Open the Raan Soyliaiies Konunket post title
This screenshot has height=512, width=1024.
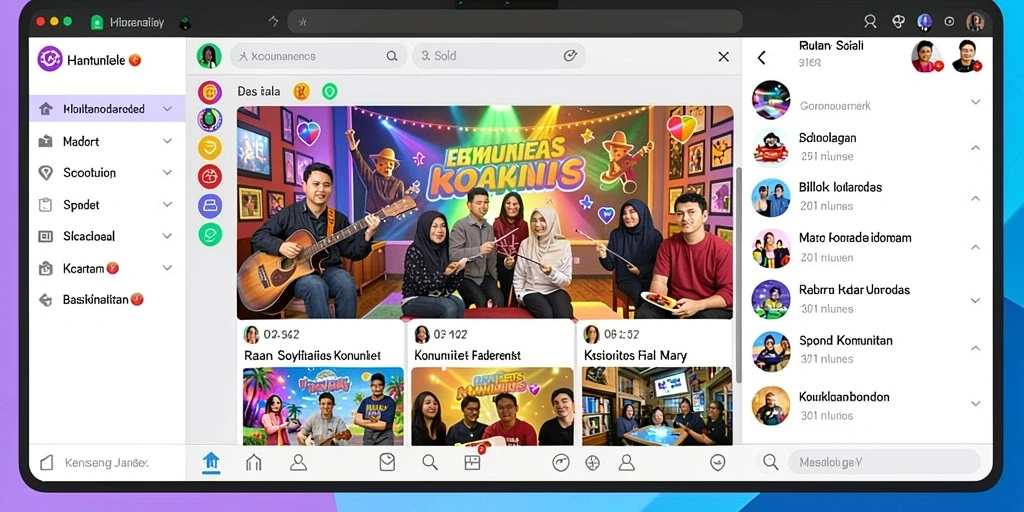click(312, 356)
